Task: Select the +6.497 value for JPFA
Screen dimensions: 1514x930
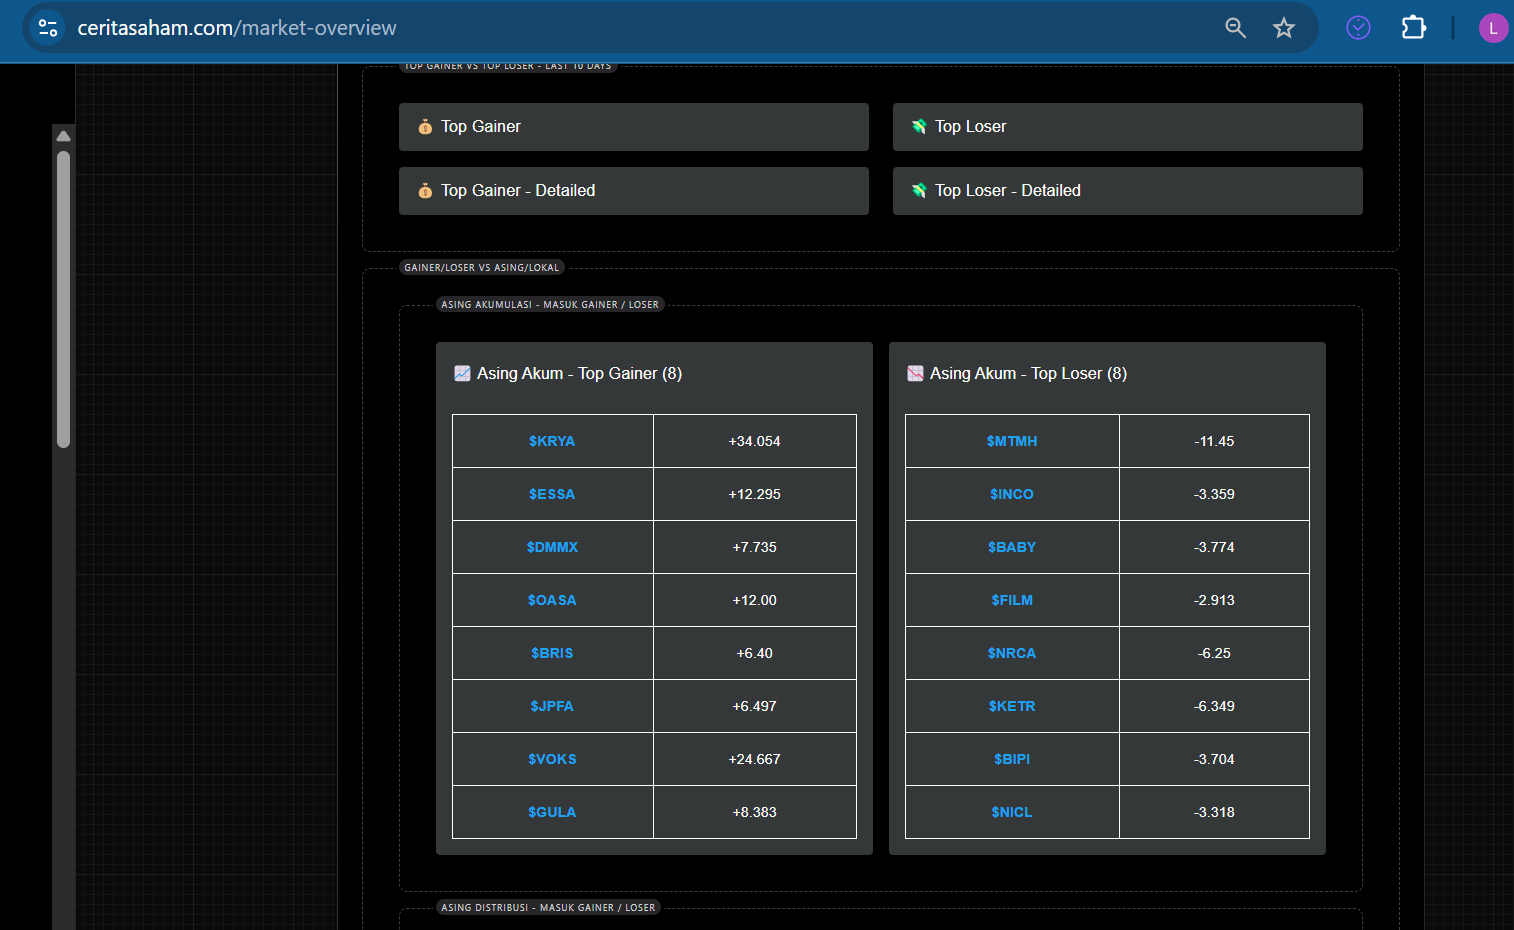Action: [x=755, y=706]
